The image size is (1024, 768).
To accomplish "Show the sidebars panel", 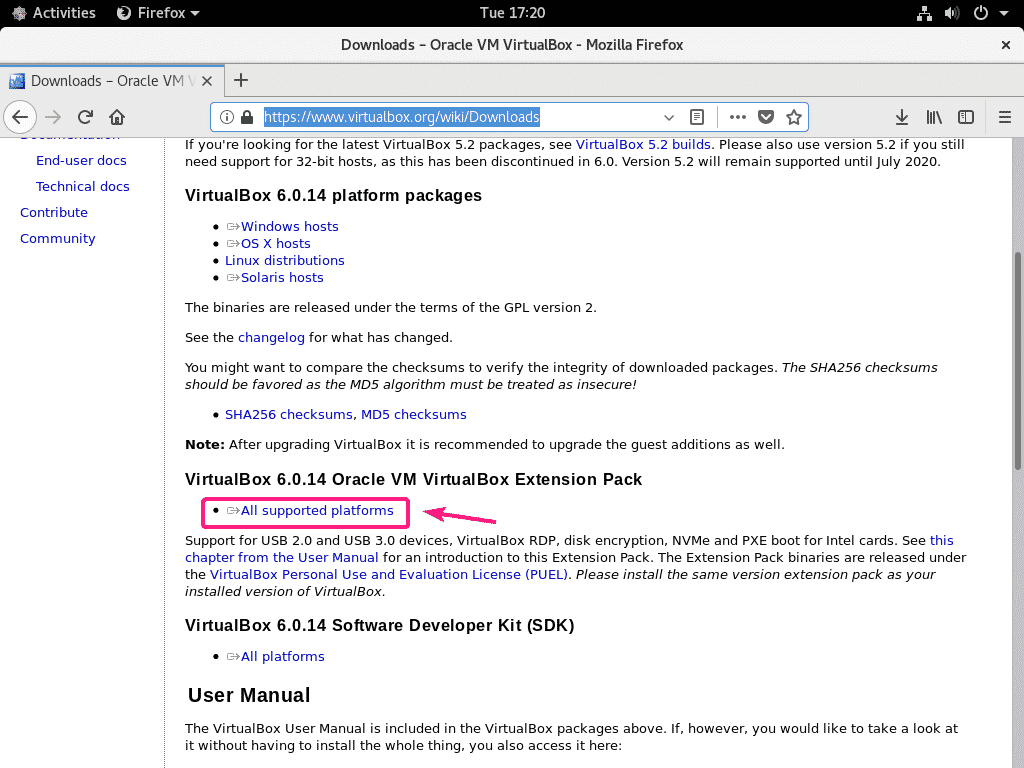I will point(966,117).
